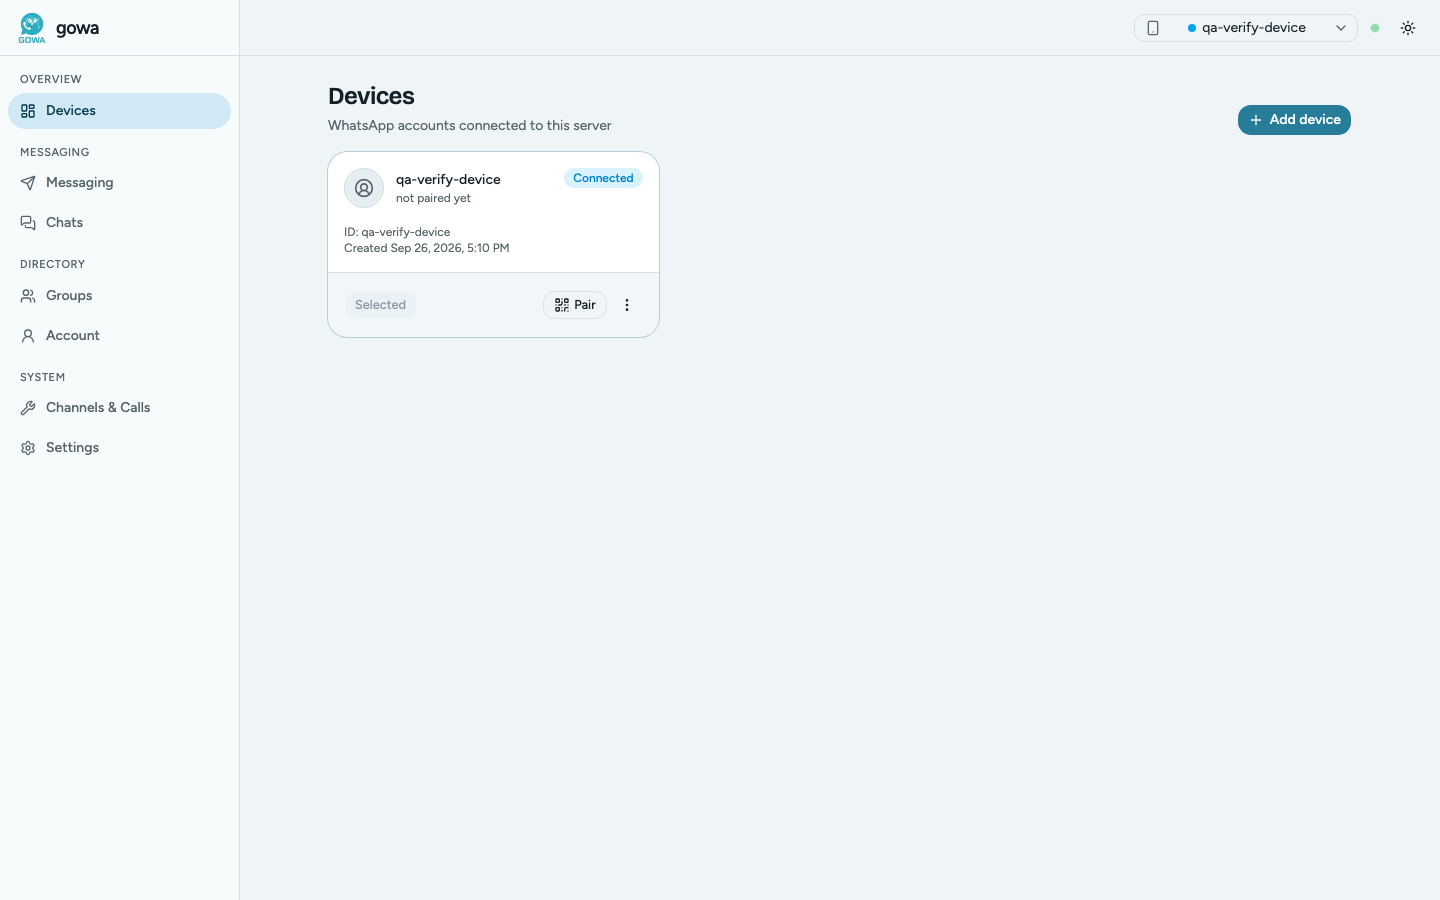Click 'WhatsApp accounts connected to this server' text
The image size is (1440, 900).
470,126
